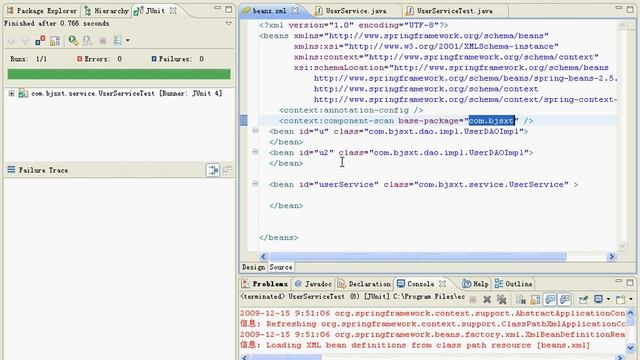Open the Outline tab
Screen dimensions: 640x360
tap(513, 284)
